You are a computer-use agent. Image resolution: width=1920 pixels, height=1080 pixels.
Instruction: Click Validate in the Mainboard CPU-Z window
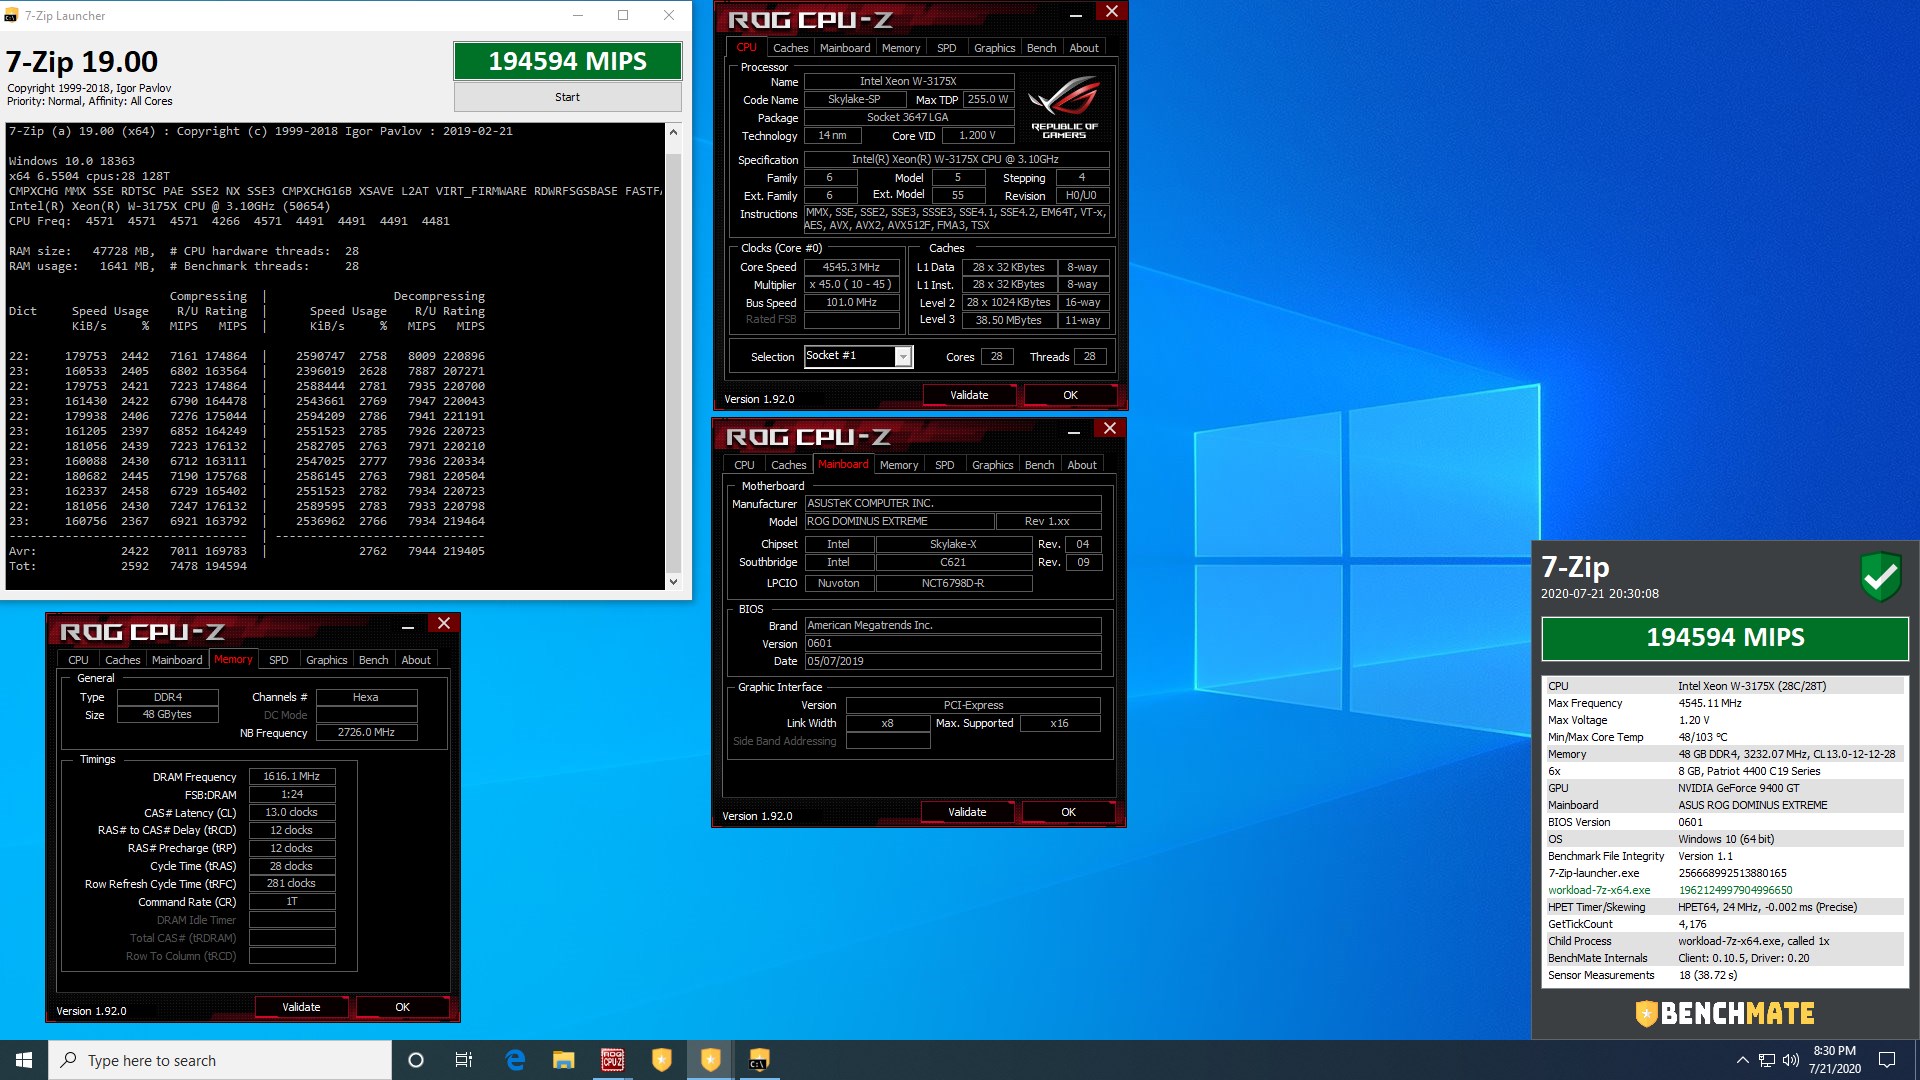point(967,812)
